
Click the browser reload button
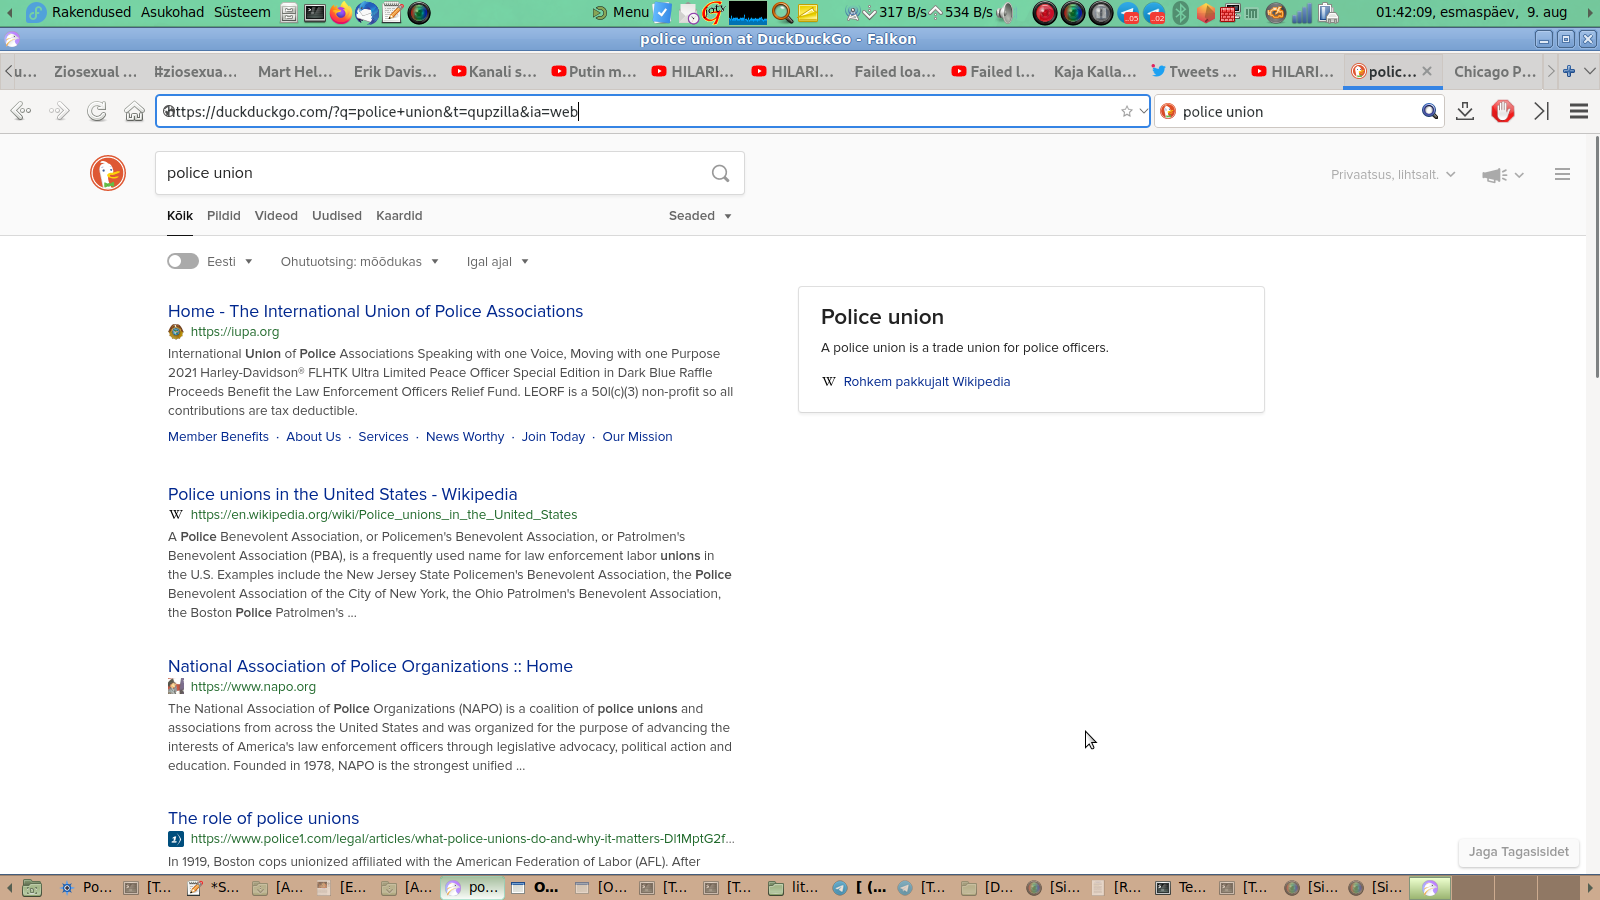tap(97, 111)
